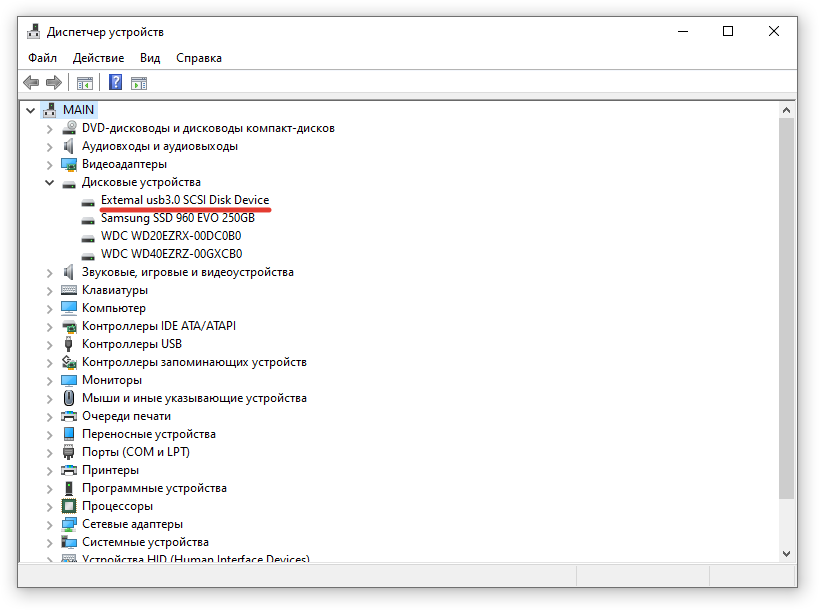Click the Forward arrow toolbar icon
The height and width of the screenshot is (610, 819).
click(54, 83)
